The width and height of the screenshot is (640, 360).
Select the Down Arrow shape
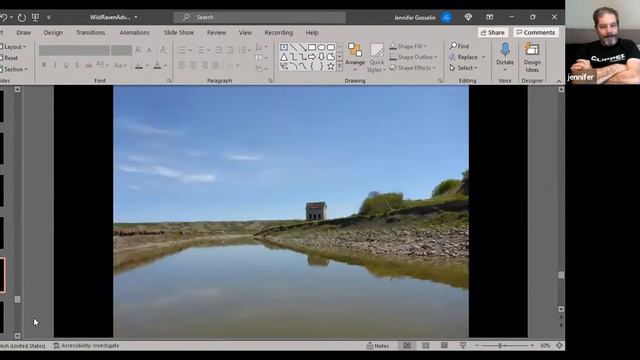pyautogui.click(x=321, y=57)
